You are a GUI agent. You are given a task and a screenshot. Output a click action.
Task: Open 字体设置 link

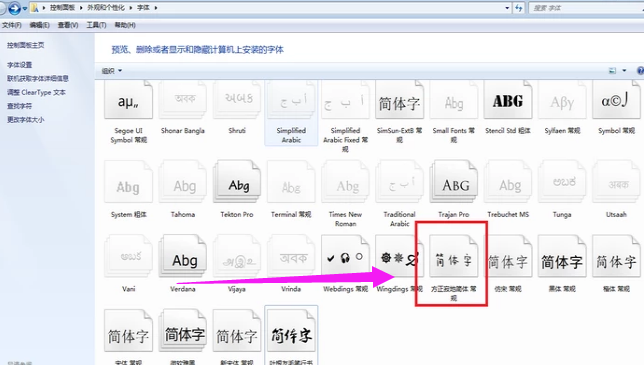(x=19, y=65)
